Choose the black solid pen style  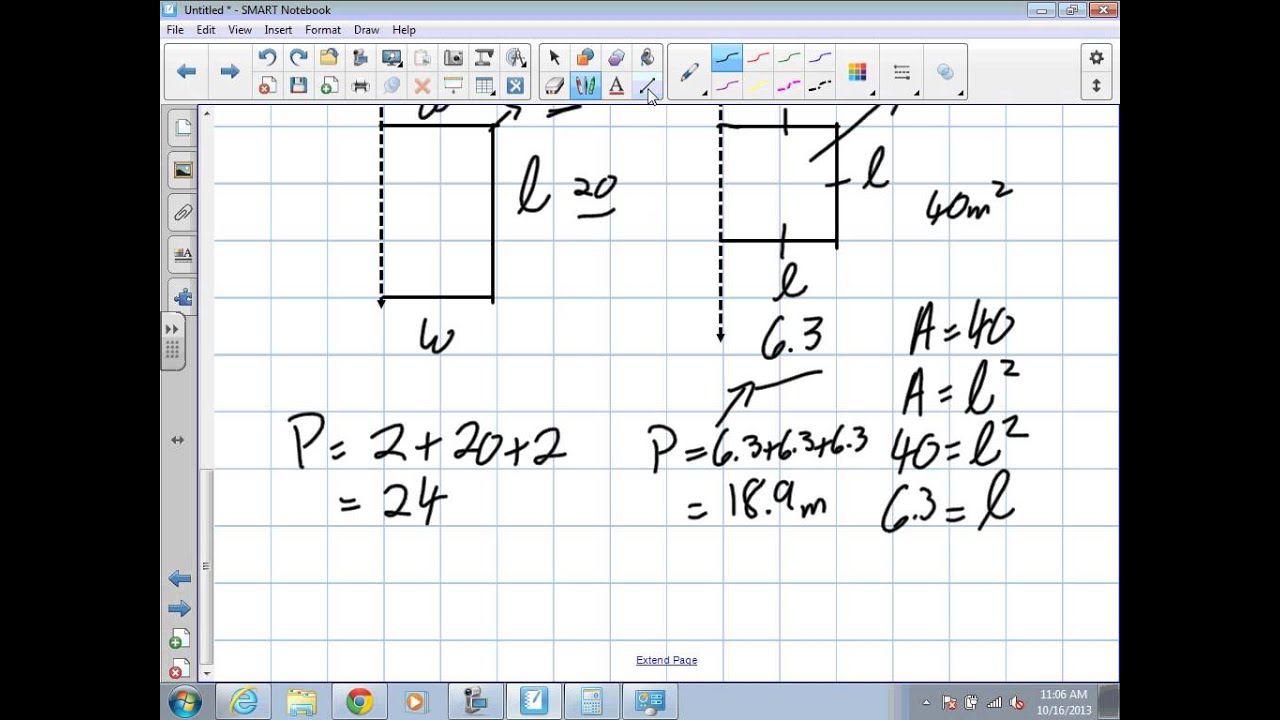pos(727,58)
